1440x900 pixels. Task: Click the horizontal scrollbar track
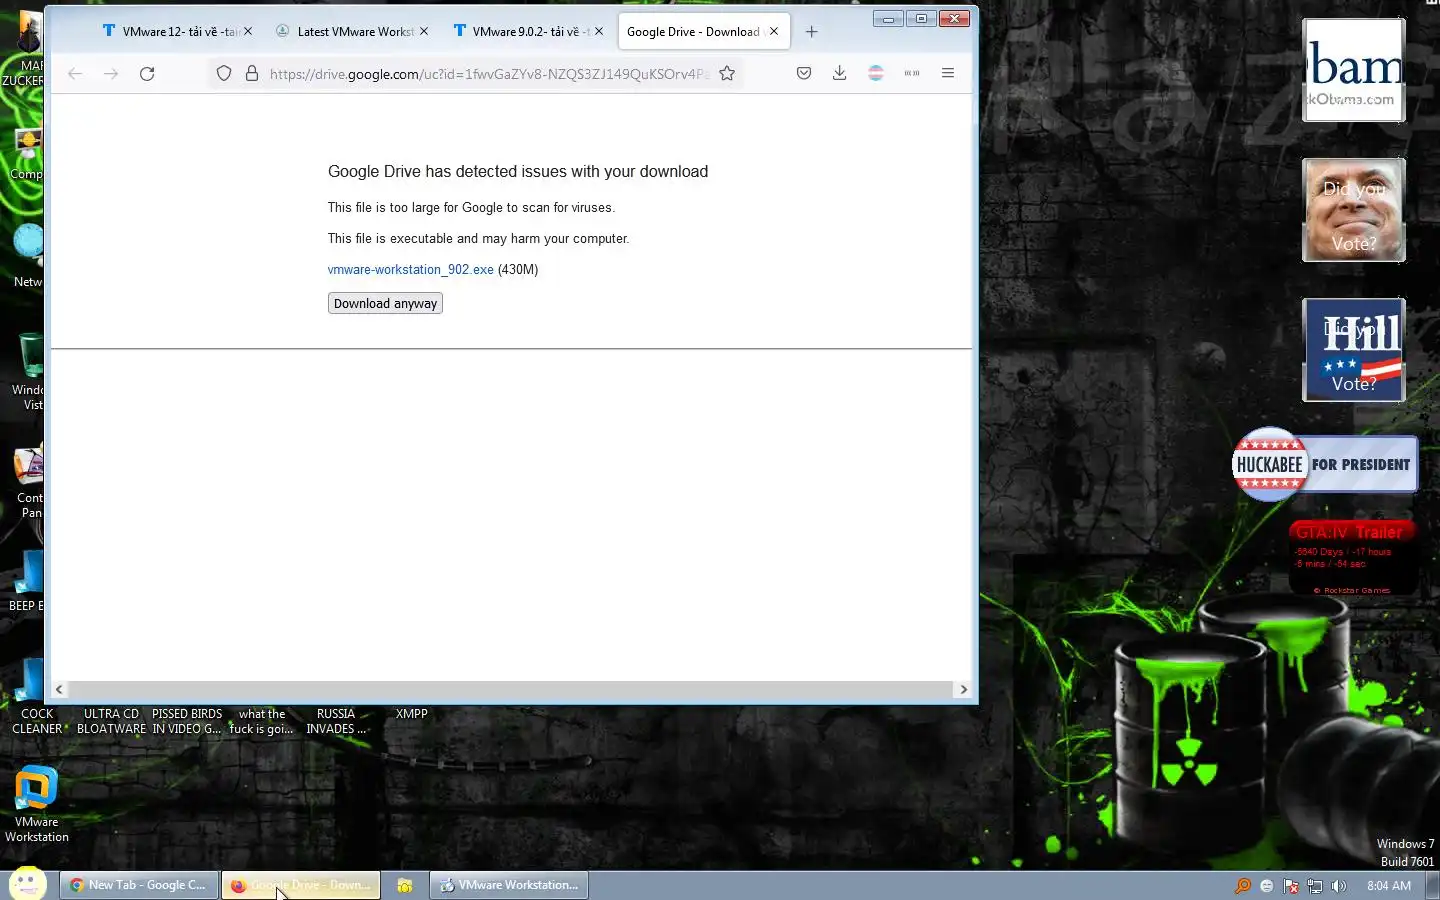pos(511,689)
